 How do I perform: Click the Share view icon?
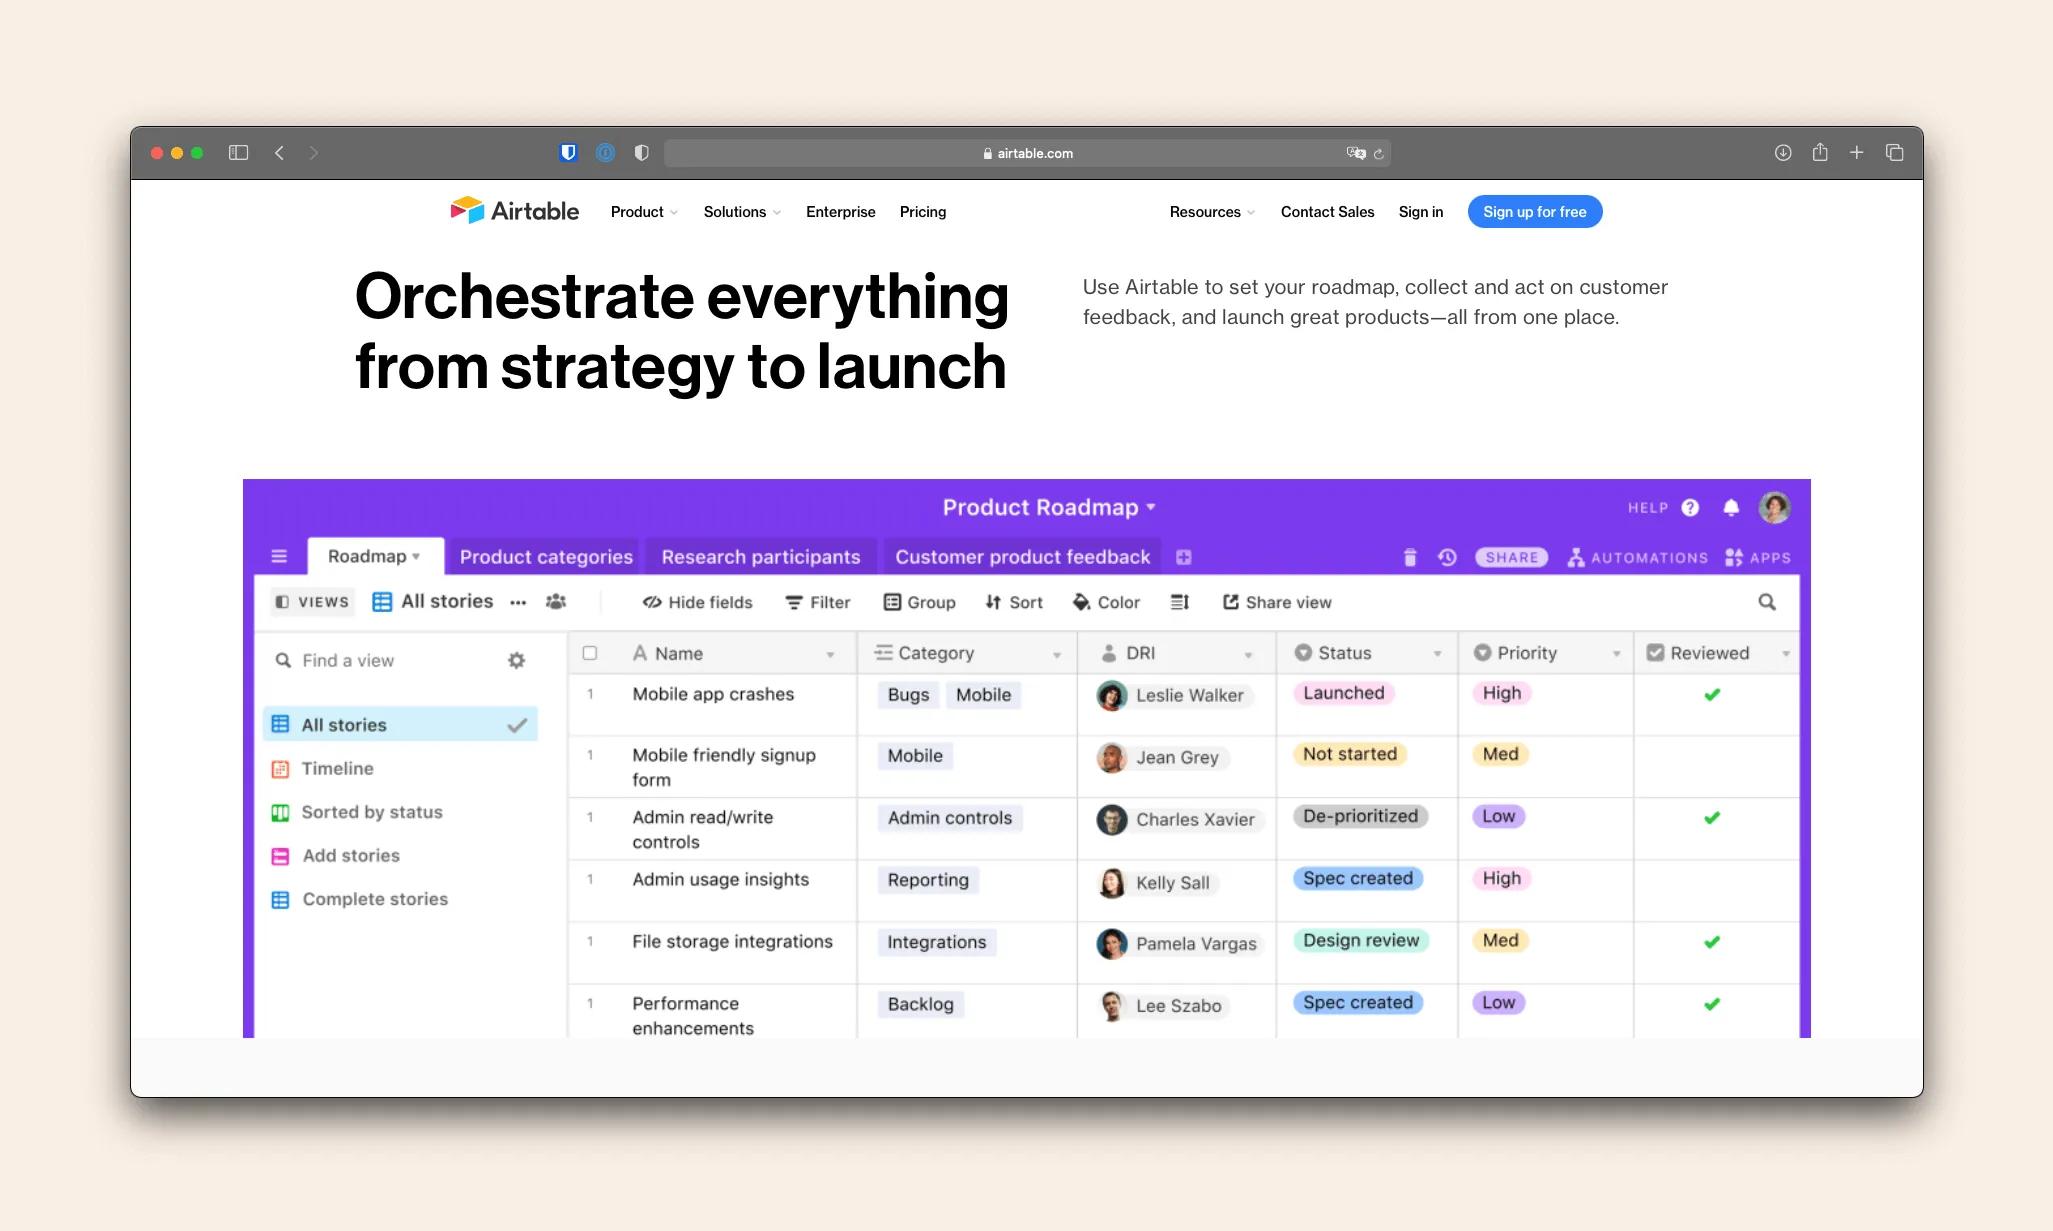[1229, 601]
